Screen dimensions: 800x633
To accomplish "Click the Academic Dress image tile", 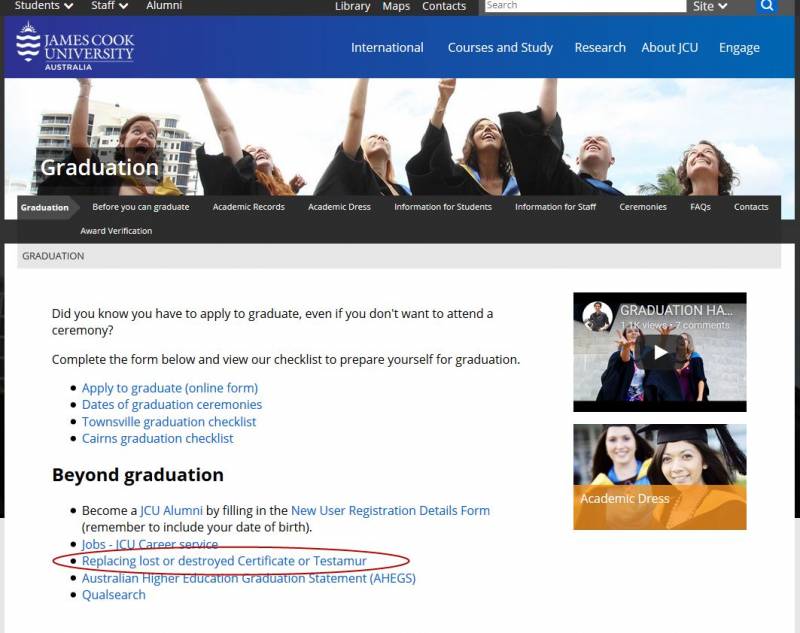I will tap(659, 477).
